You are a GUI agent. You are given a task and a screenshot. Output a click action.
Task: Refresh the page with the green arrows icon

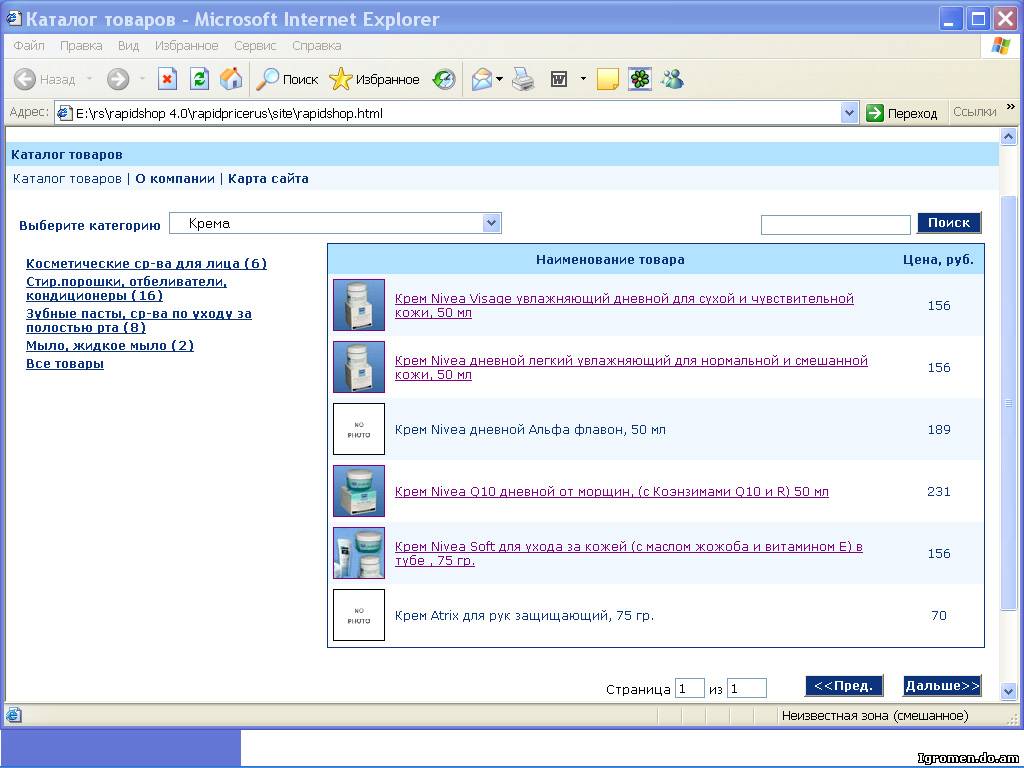(199, 80)
